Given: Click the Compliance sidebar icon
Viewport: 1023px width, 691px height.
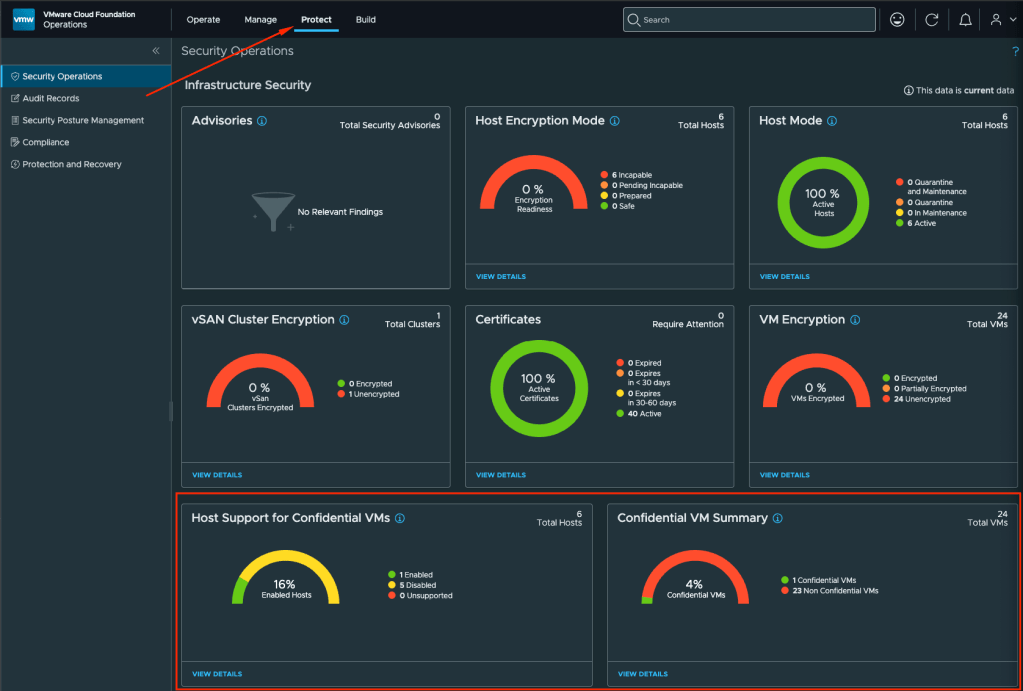Looking at the screenshot, I should pos(15,142).
